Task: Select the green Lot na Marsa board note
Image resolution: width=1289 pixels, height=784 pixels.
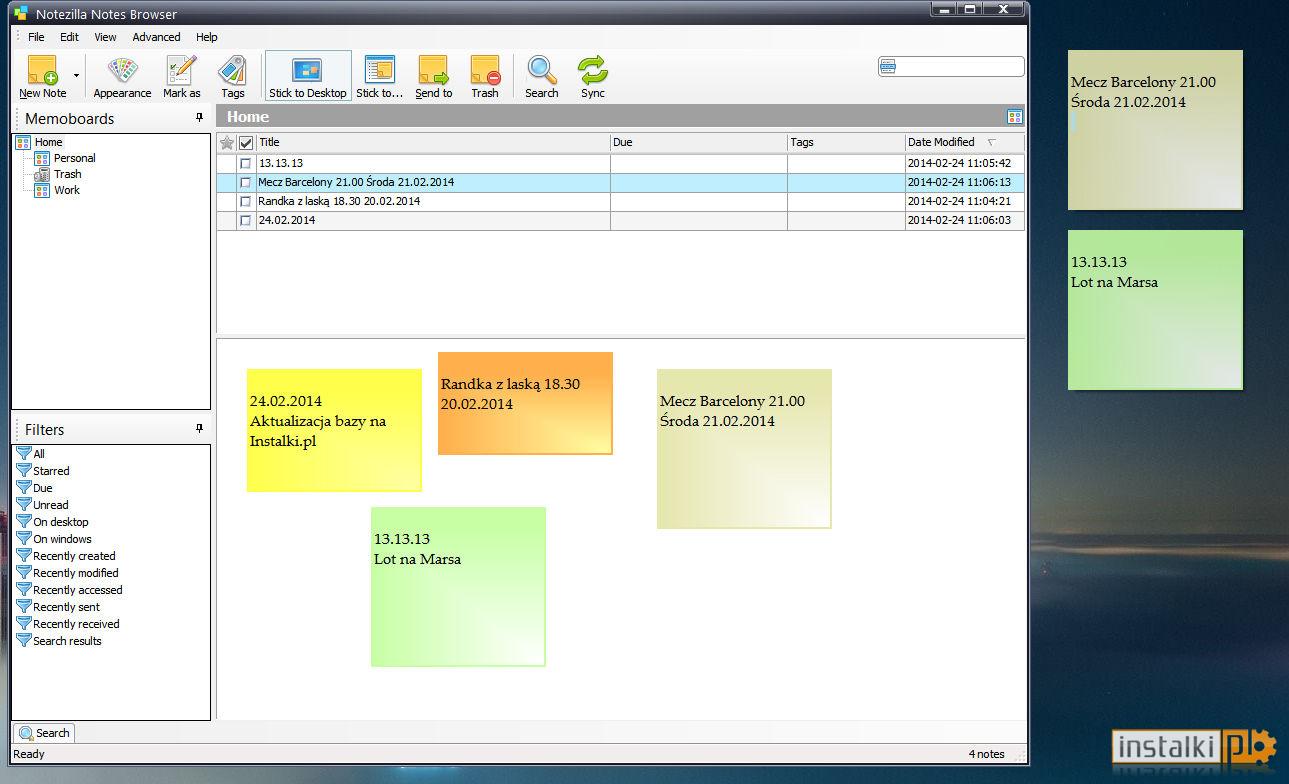Action: (458, 587)
